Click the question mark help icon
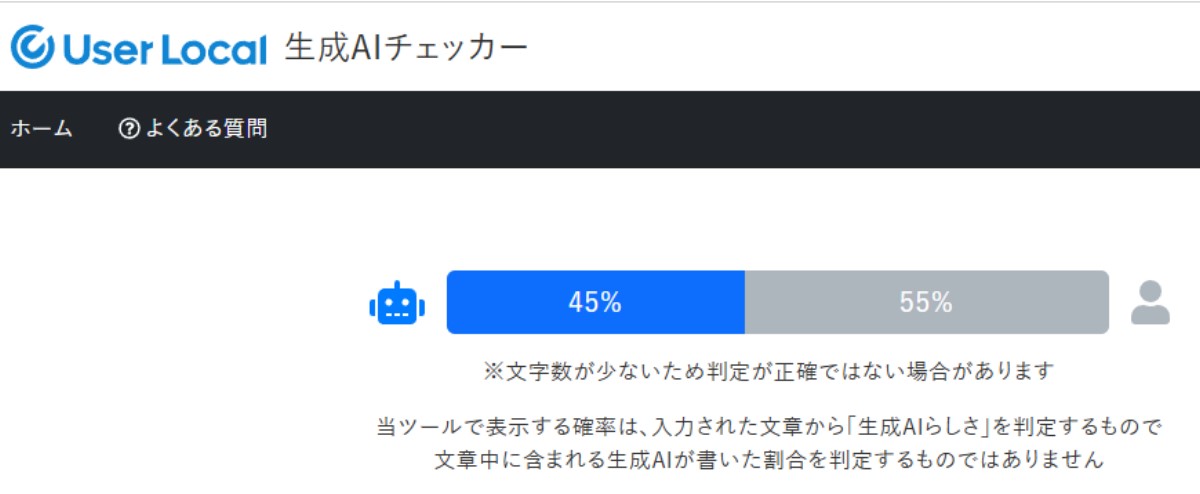 click(x=128, y=129)
